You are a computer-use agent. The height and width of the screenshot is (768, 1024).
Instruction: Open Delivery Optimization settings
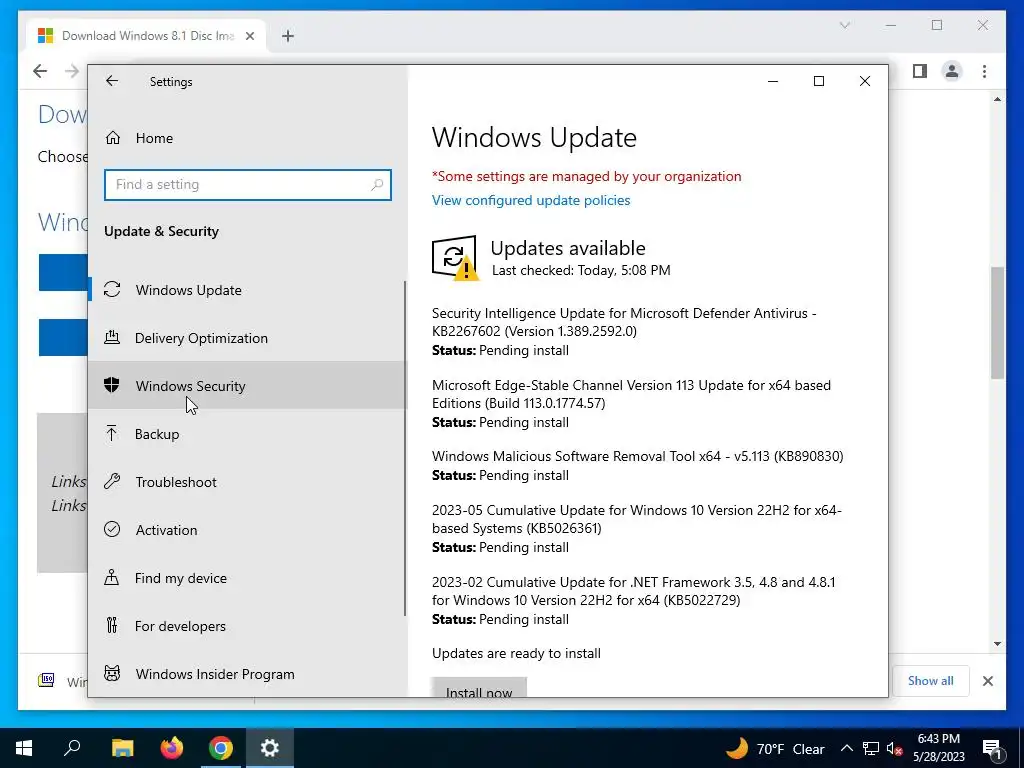(x=247, y=338)
